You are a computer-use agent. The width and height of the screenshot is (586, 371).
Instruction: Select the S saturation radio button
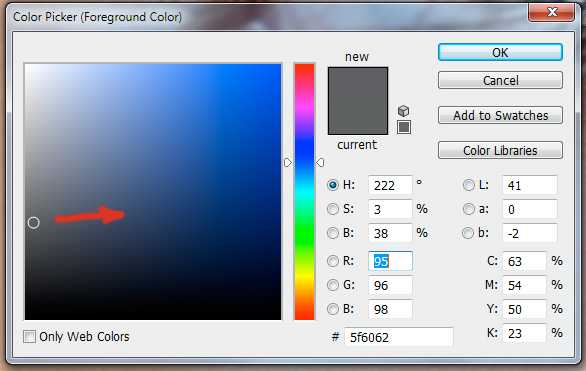pyautogui.click(x=333, y=209)
